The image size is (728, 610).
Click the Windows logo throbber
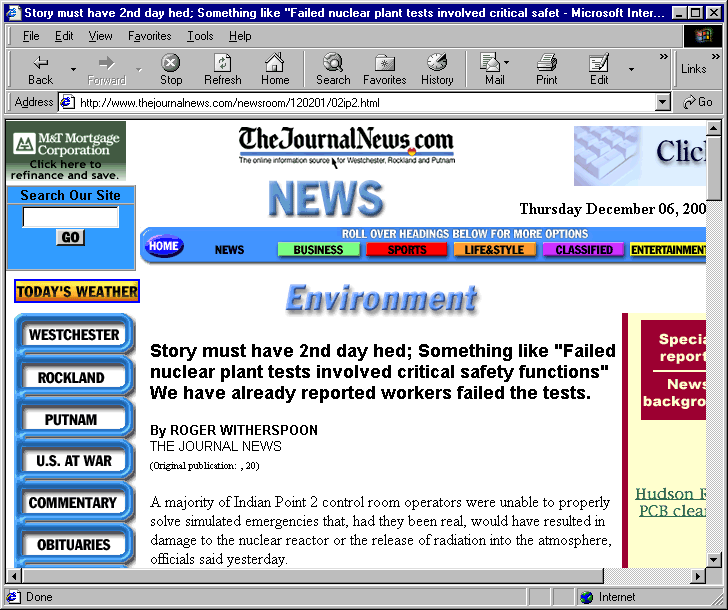tap(703, 36)
